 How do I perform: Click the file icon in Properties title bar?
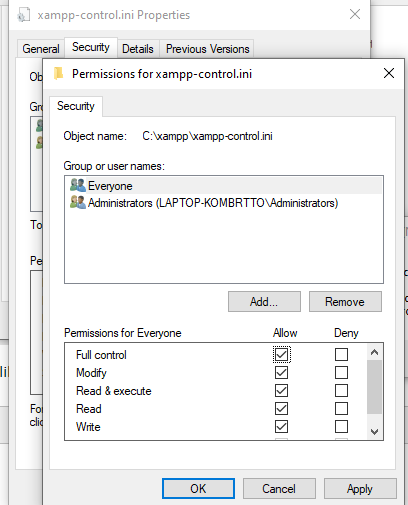24,15
